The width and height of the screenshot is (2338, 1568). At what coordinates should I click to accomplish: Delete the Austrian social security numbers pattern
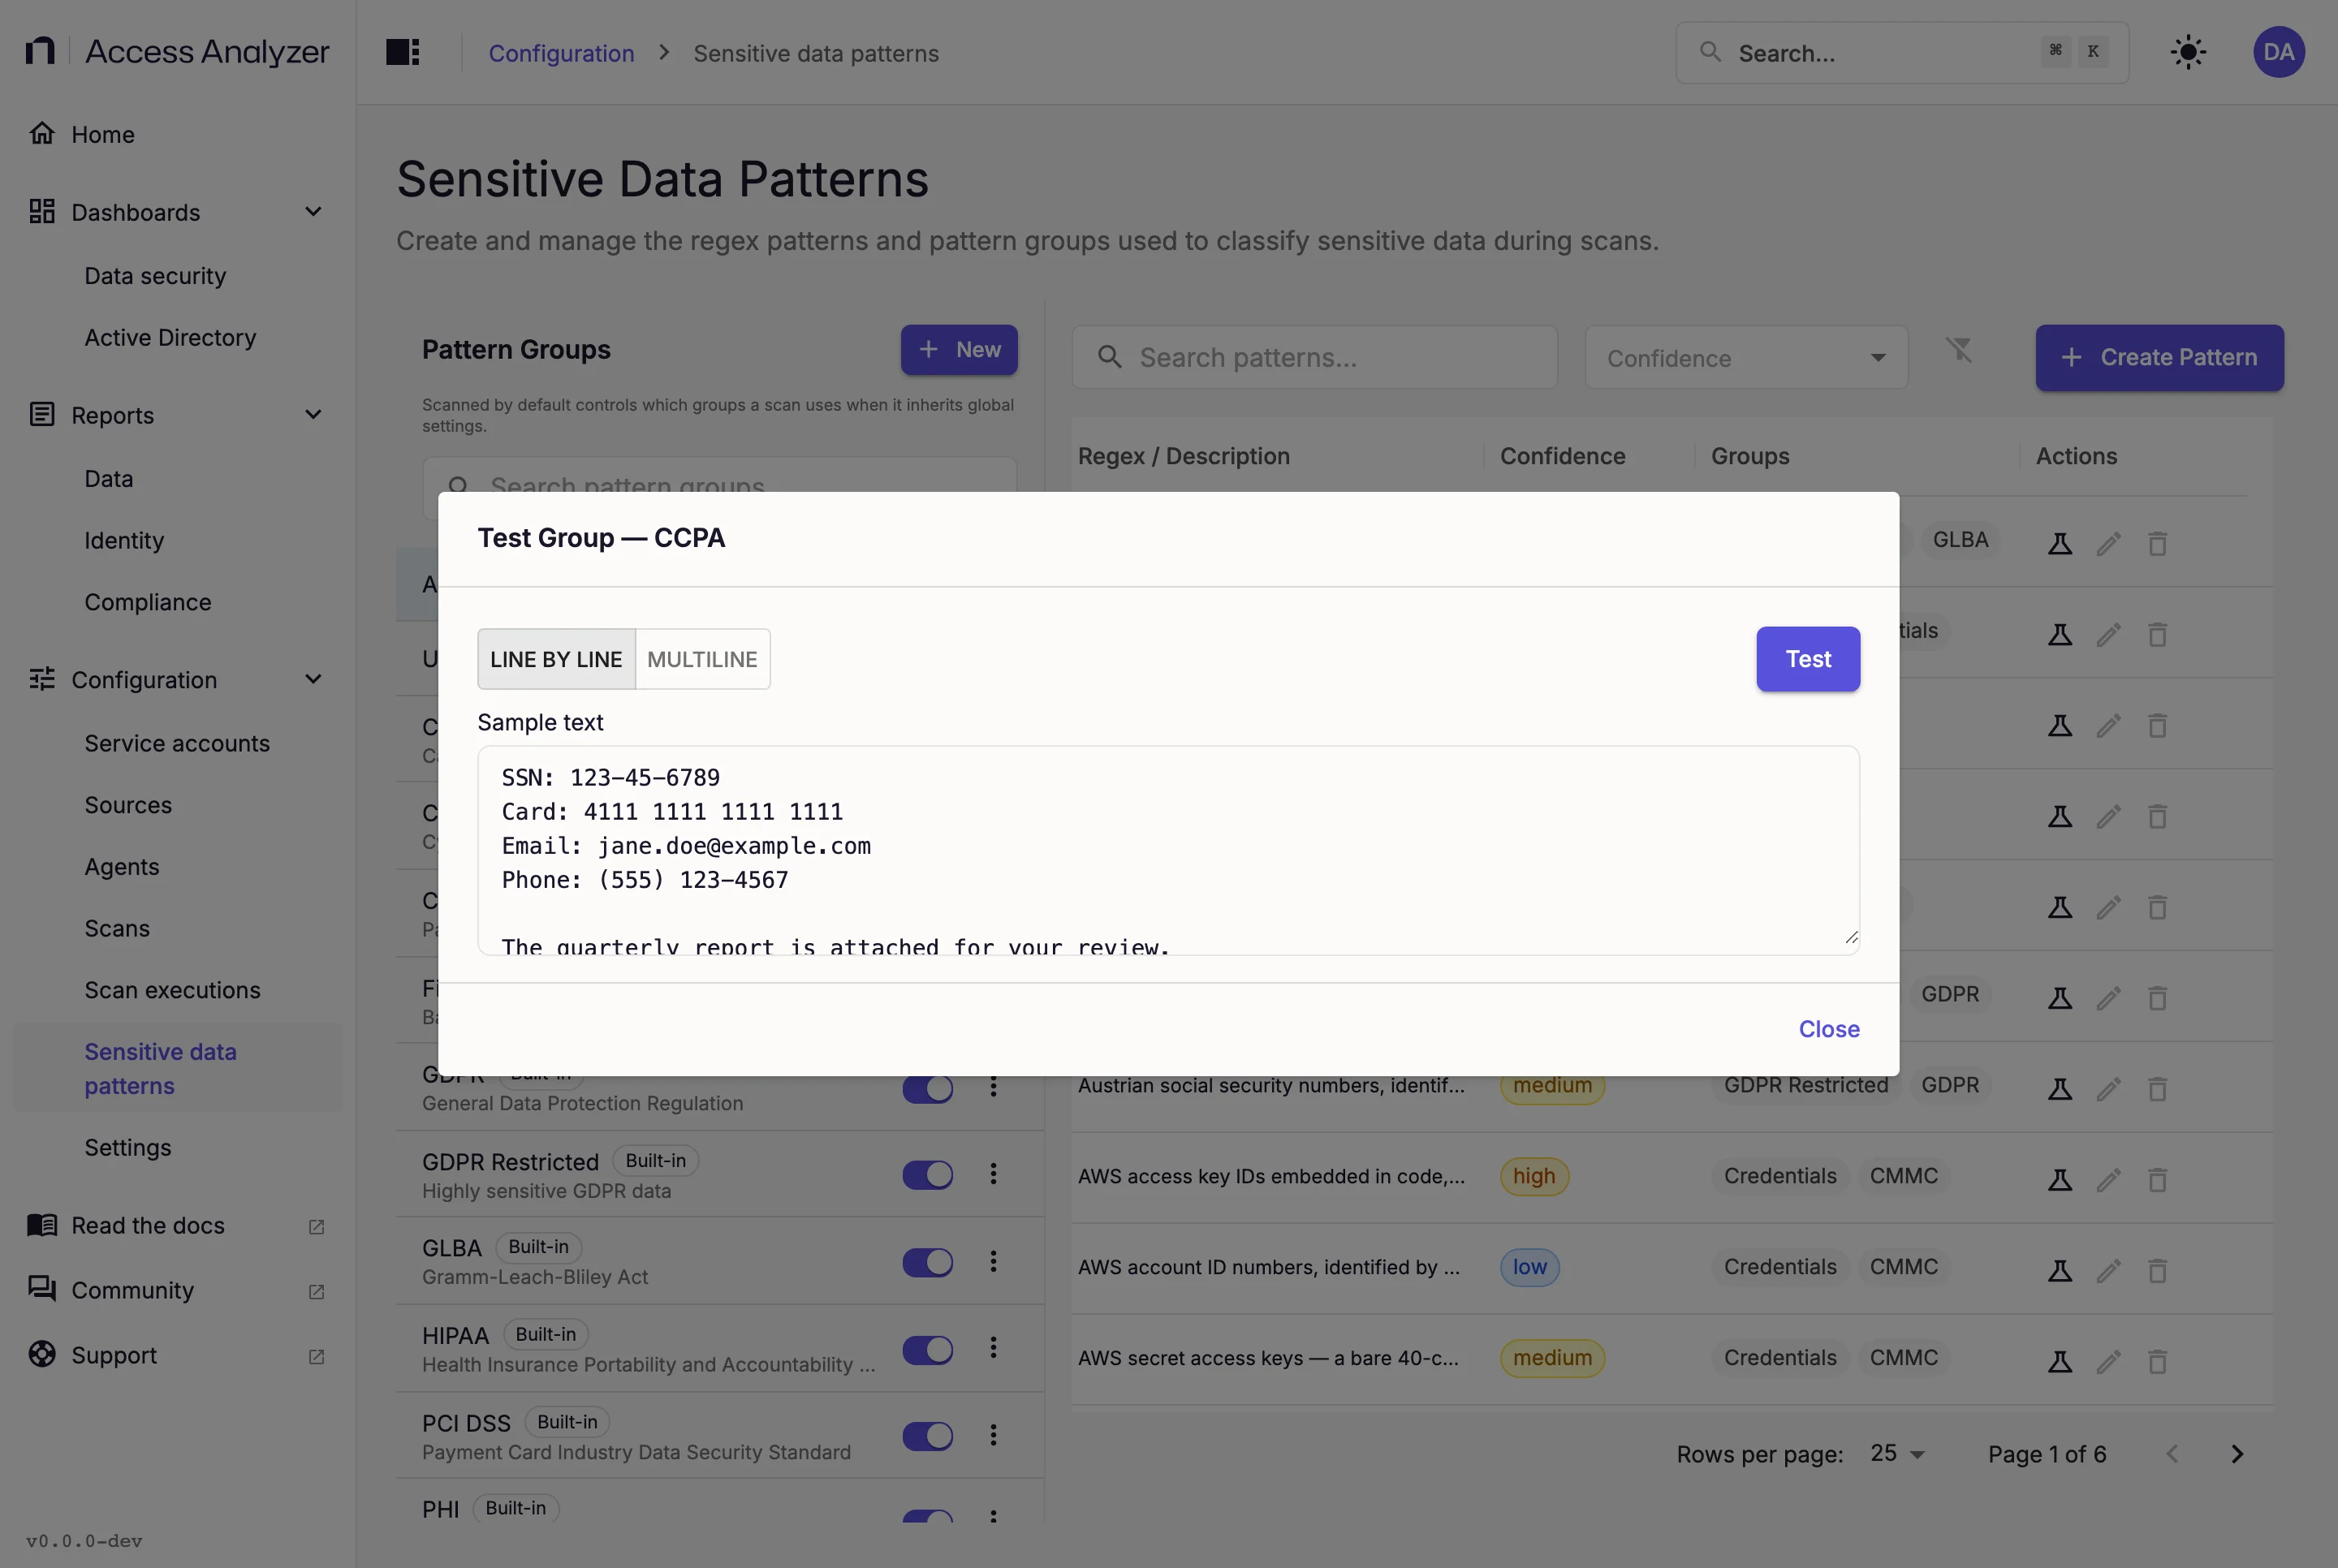[x=2158, y=1088]
